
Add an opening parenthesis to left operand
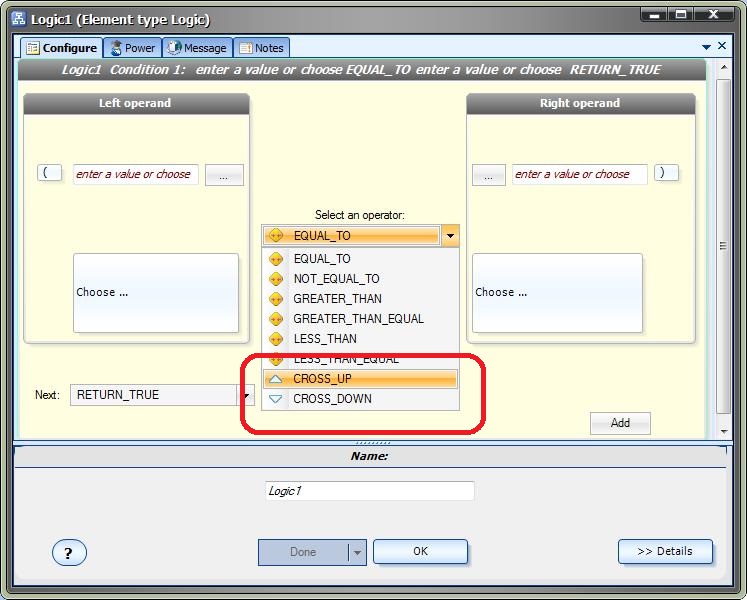pyautogui.click(x=50, y=173)
